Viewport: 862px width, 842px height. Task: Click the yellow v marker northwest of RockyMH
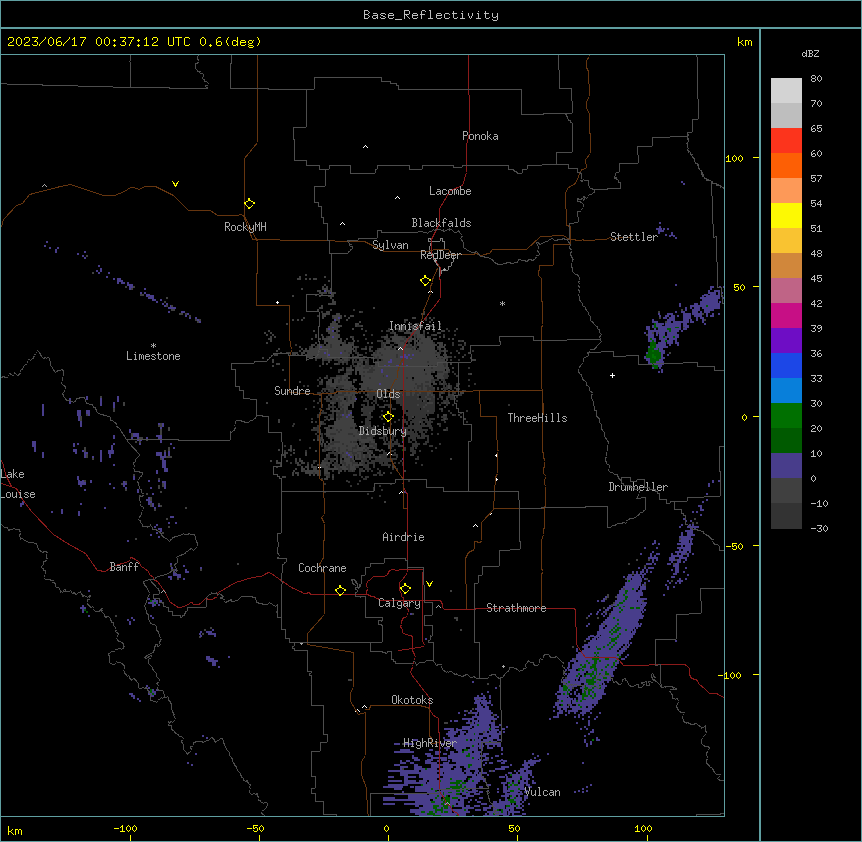click(x=175, y=184)
